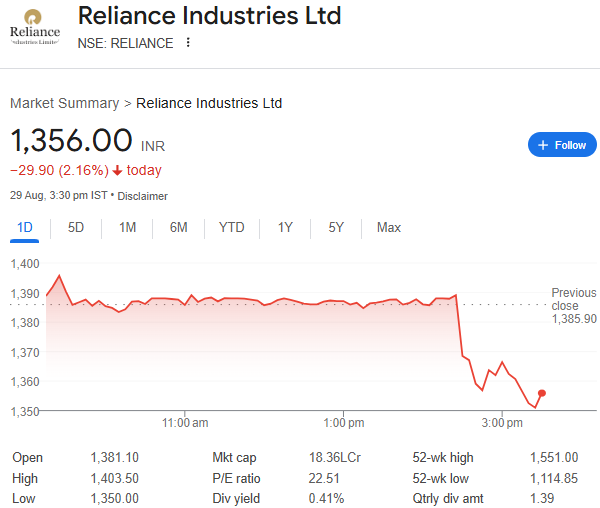Open the Disclaimer link
Screen dimensions: 600x508
[x=143, y=196]
